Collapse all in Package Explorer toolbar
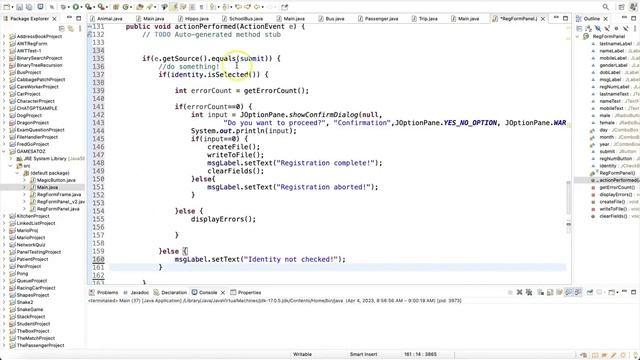Viewport: 640px width, 360px height. pyautogui.click(x=62, y=28)
